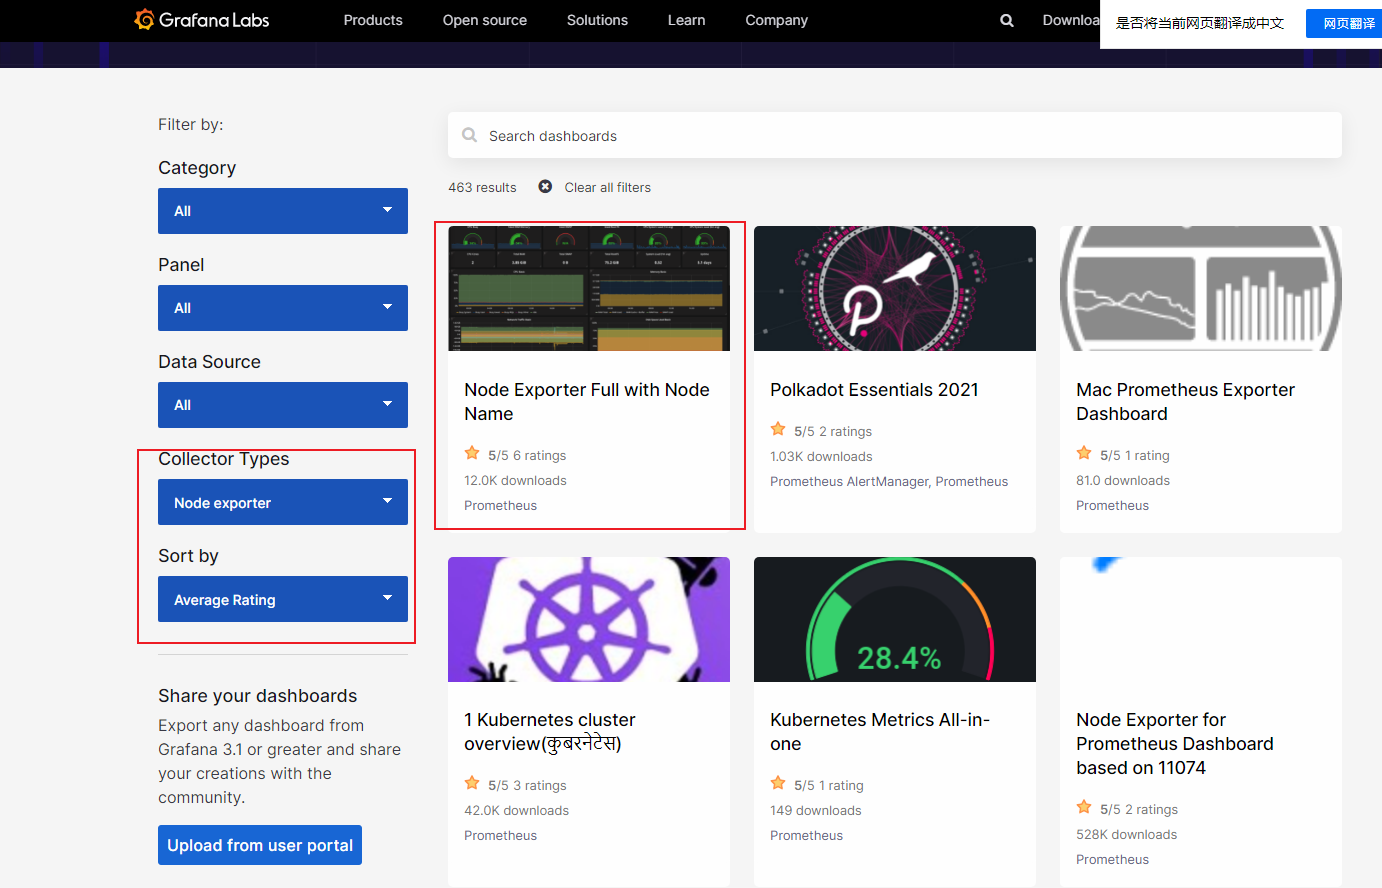
Task: Click '528K downloads' text
Action: (1126, 834)
